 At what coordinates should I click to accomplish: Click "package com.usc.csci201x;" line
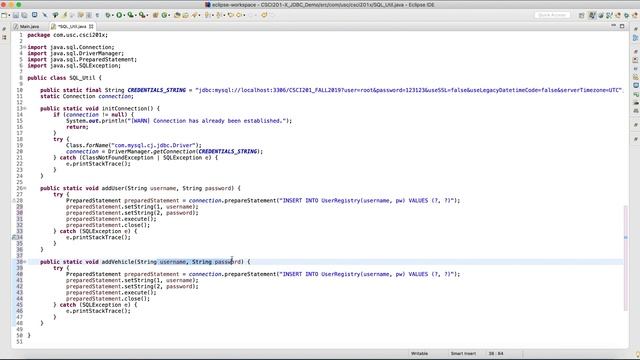pos(68,35)
